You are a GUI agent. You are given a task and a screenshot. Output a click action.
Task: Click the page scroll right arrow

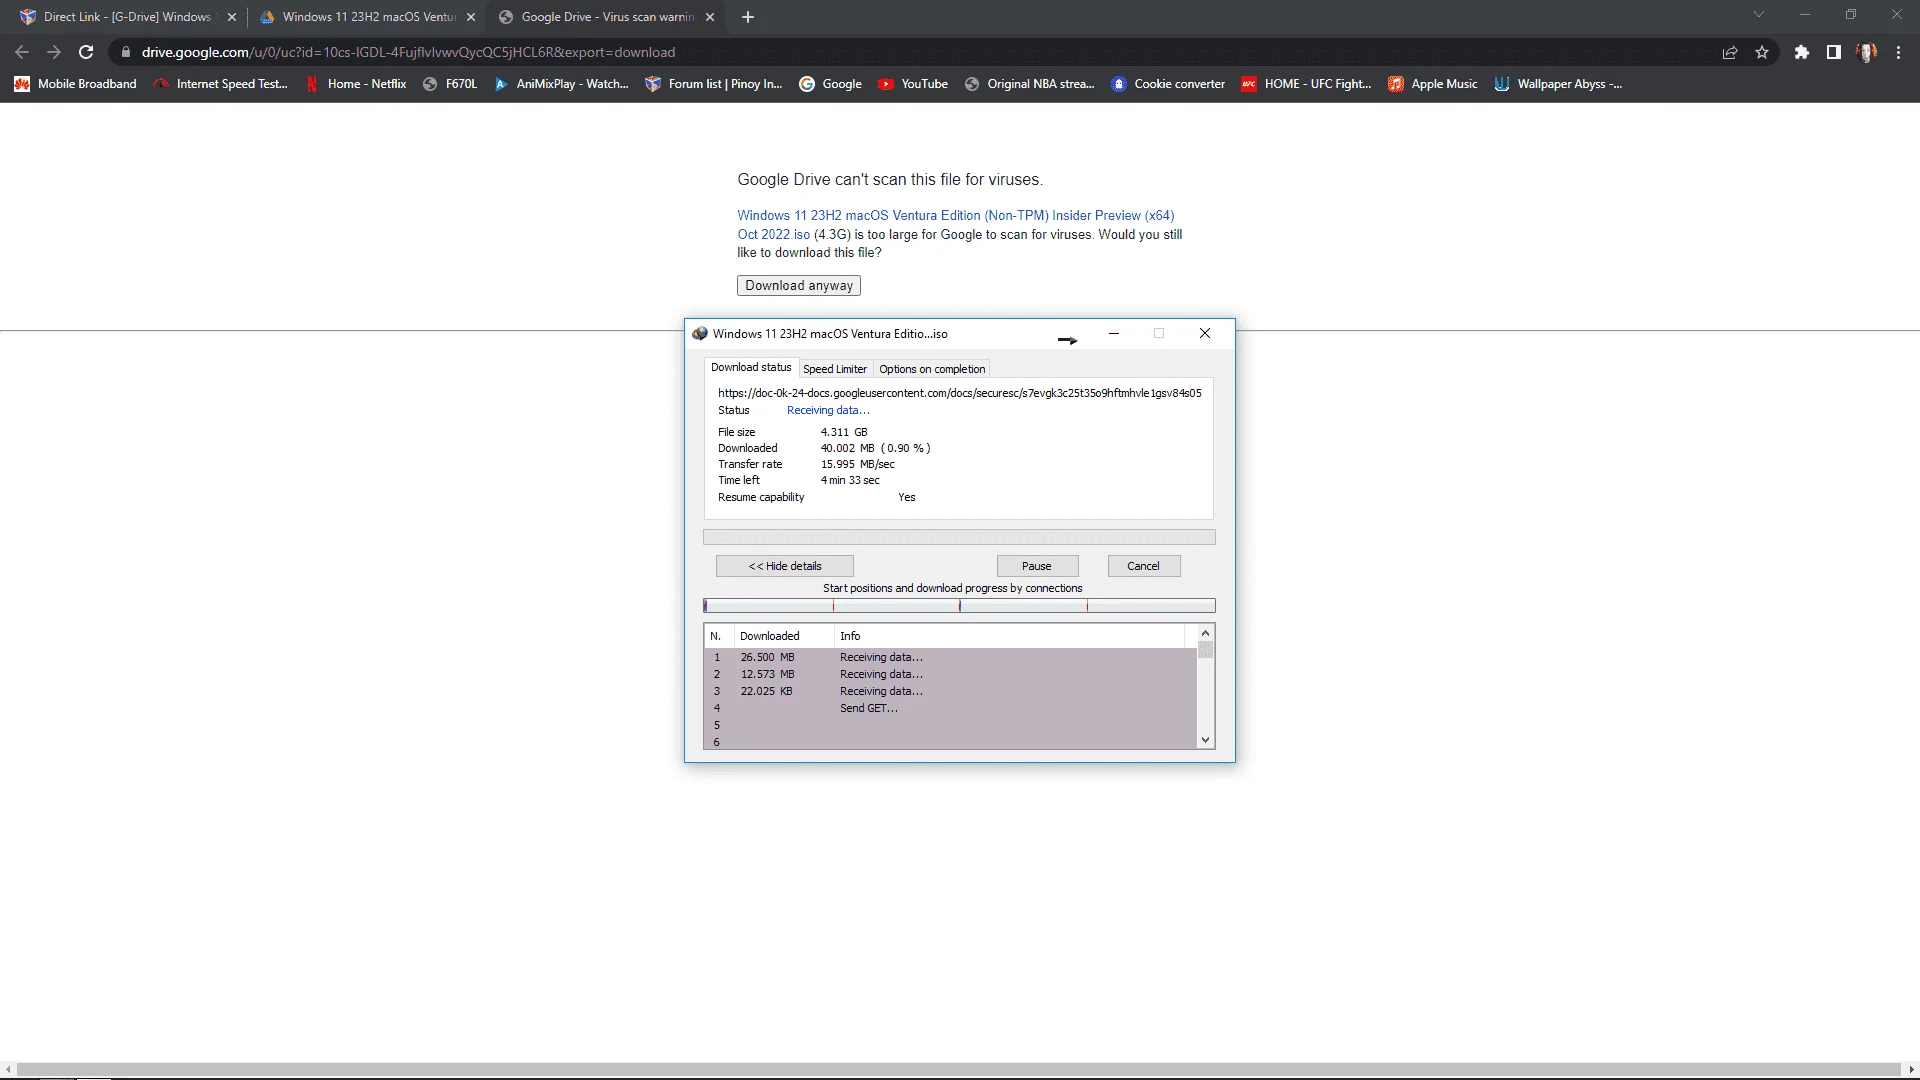pos(1911,1070)
